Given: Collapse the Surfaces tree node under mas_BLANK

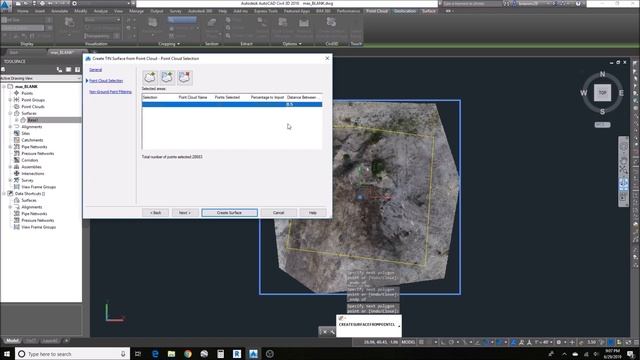Looking at the screenshot, I should 10,113.
